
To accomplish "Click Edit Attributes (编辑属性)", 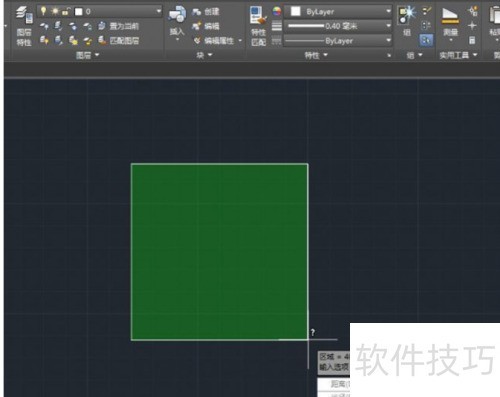I will coord(213,41).
